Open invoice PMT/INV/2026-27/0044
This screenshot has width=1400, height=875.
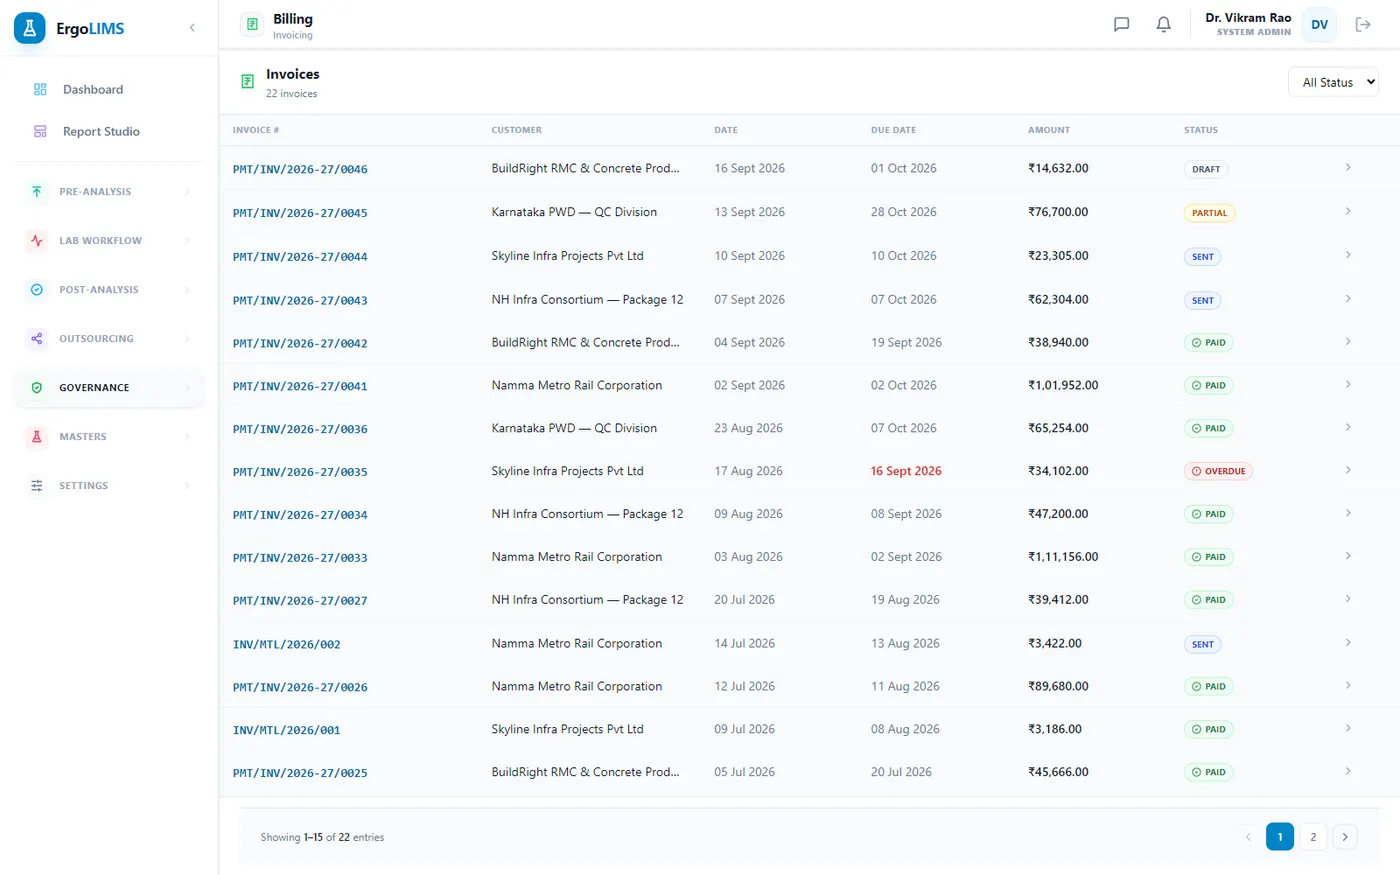300,256
